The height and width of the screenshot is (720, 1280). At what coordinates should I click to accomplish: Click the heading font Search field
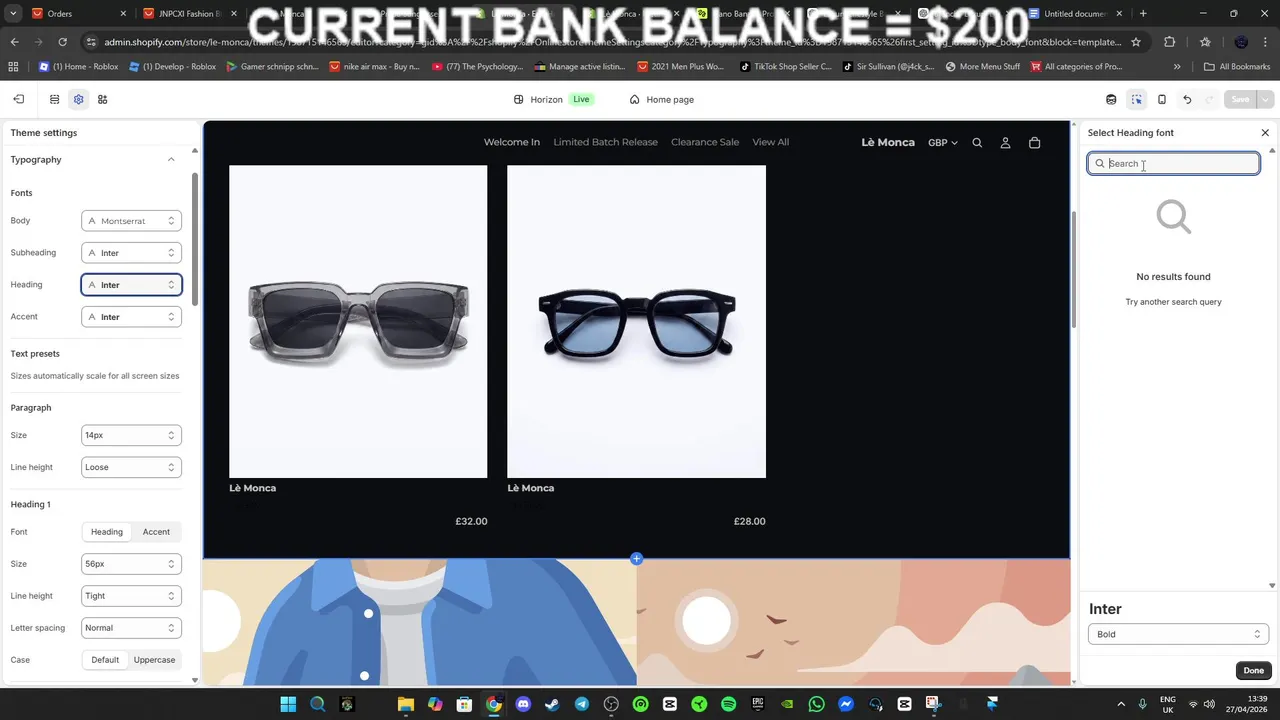coord(1173,164)
